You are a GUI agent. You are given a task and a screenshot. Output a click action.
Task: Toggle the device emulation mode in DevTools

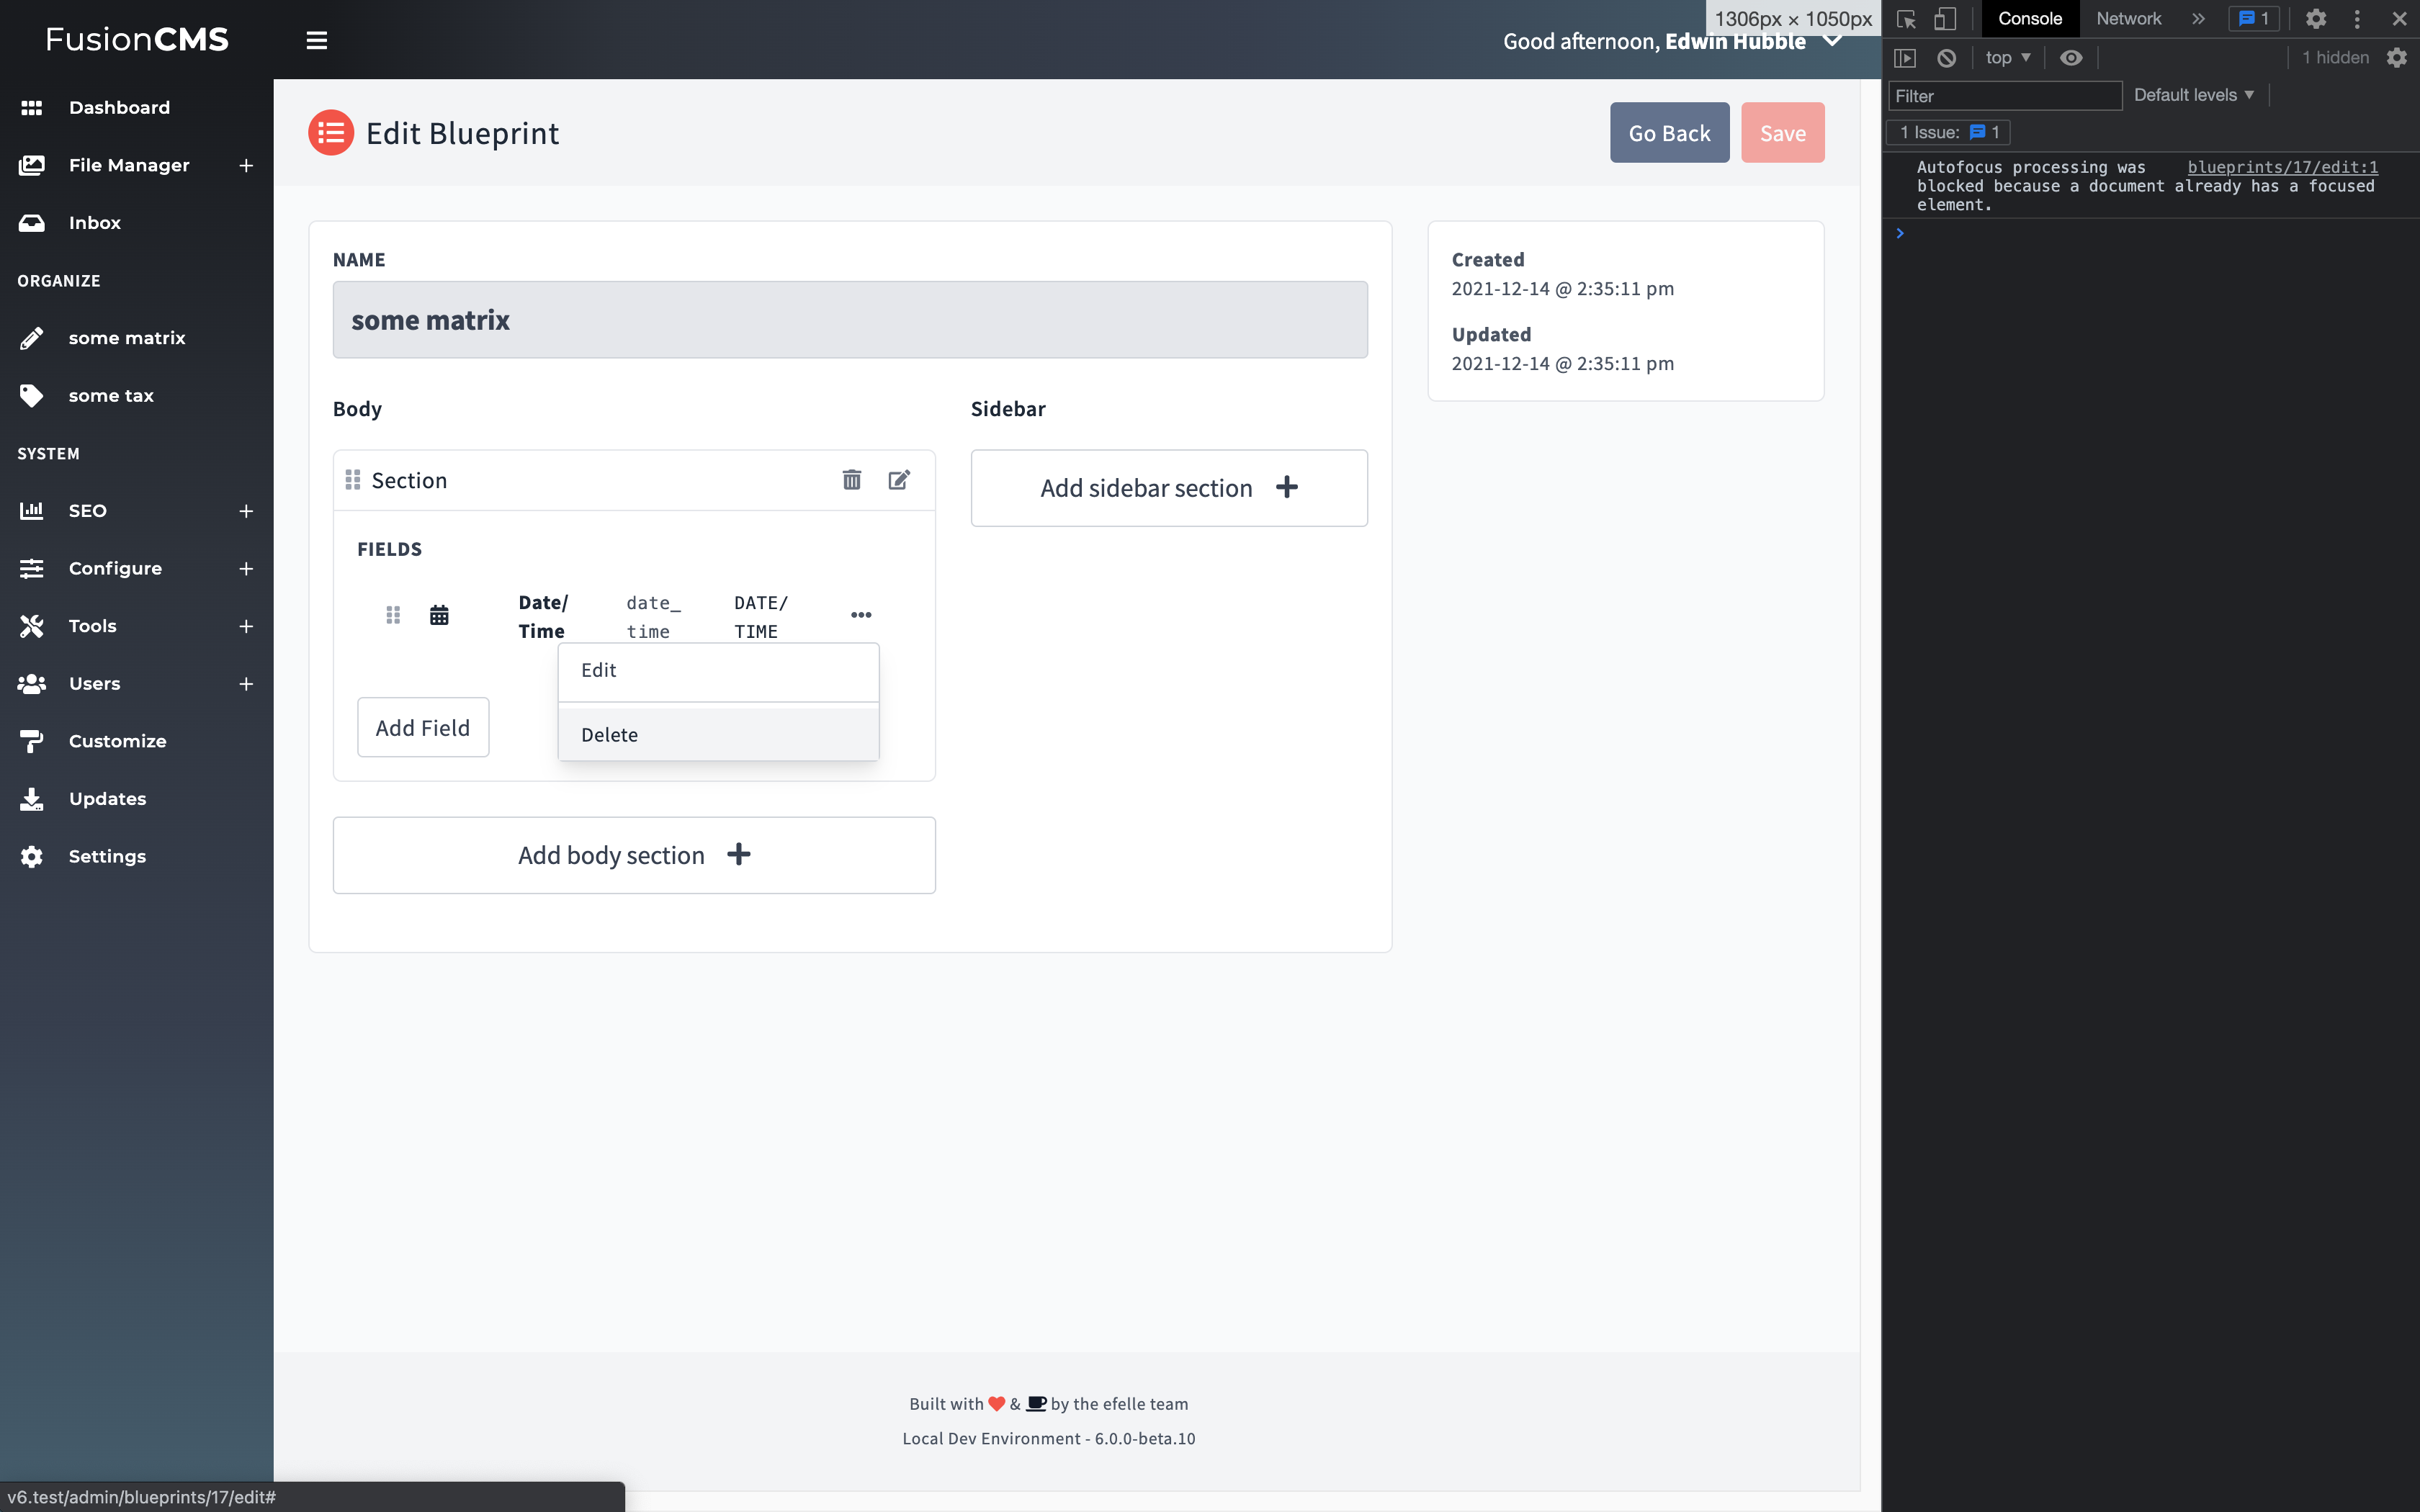click(1945, 19)
